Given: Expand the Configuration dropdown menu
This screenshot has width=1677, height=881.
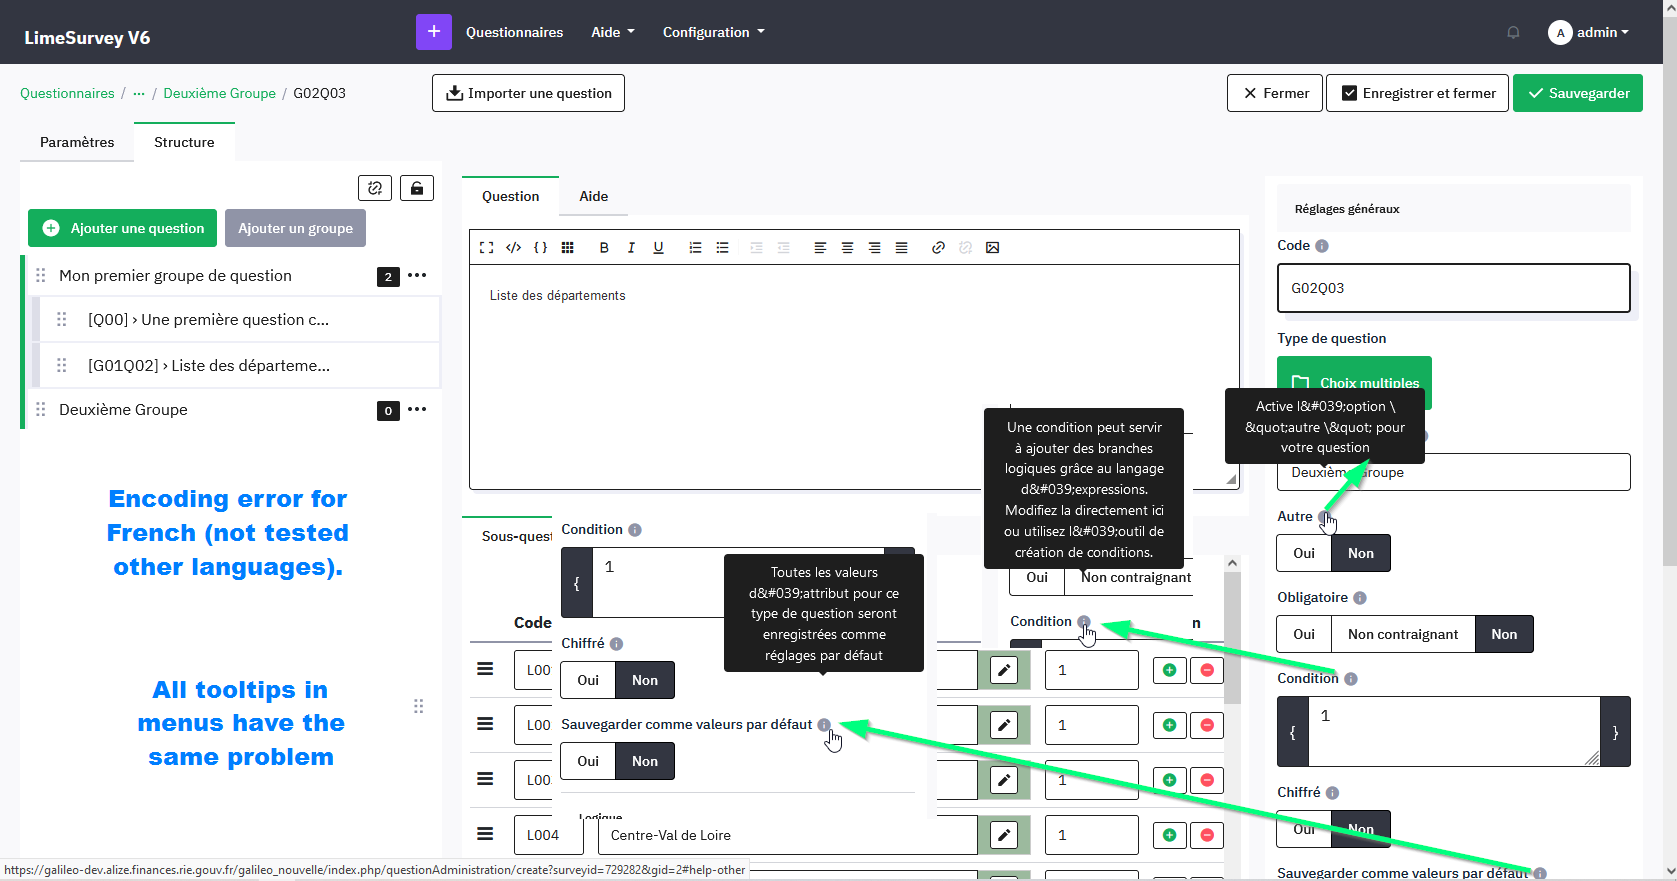Looking at the screenshot, I should [713, 32].
